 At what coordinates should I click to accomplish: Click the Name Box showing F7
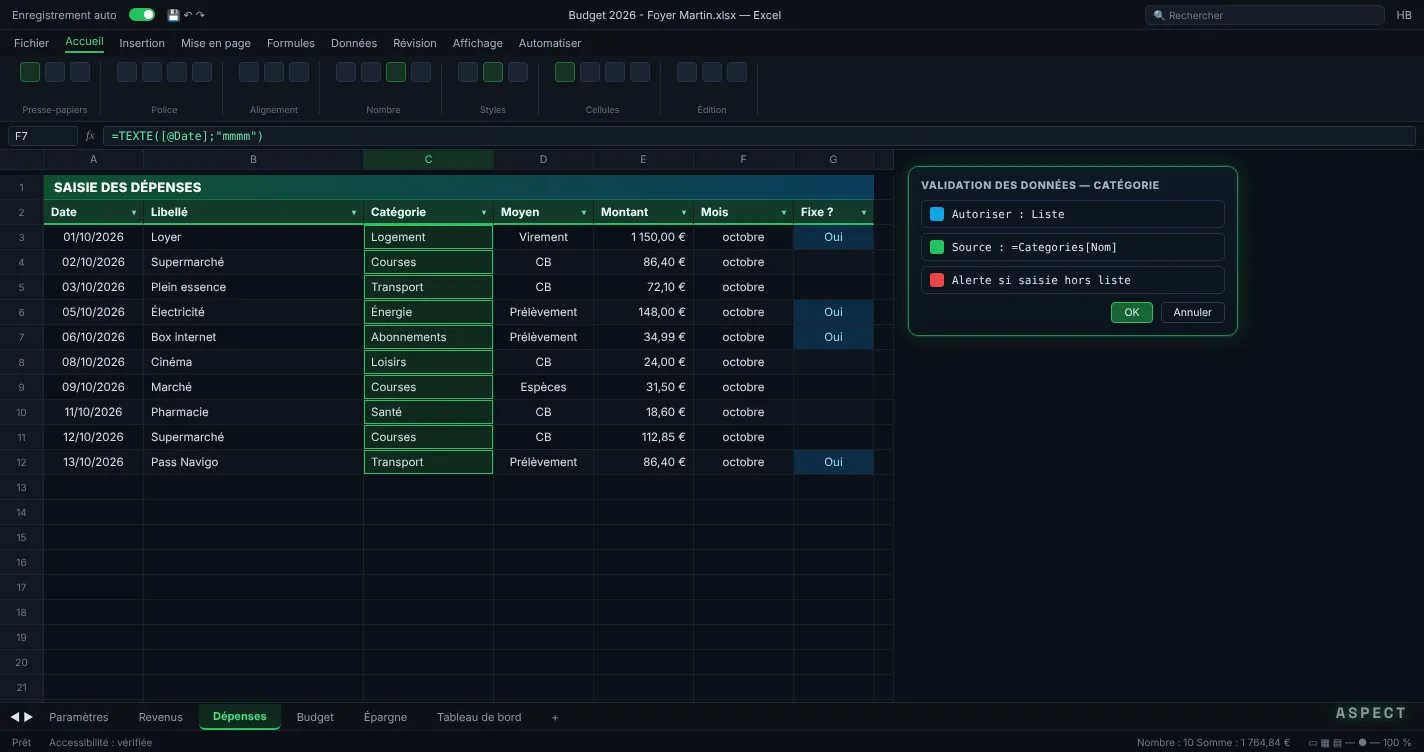click(42, 136)
